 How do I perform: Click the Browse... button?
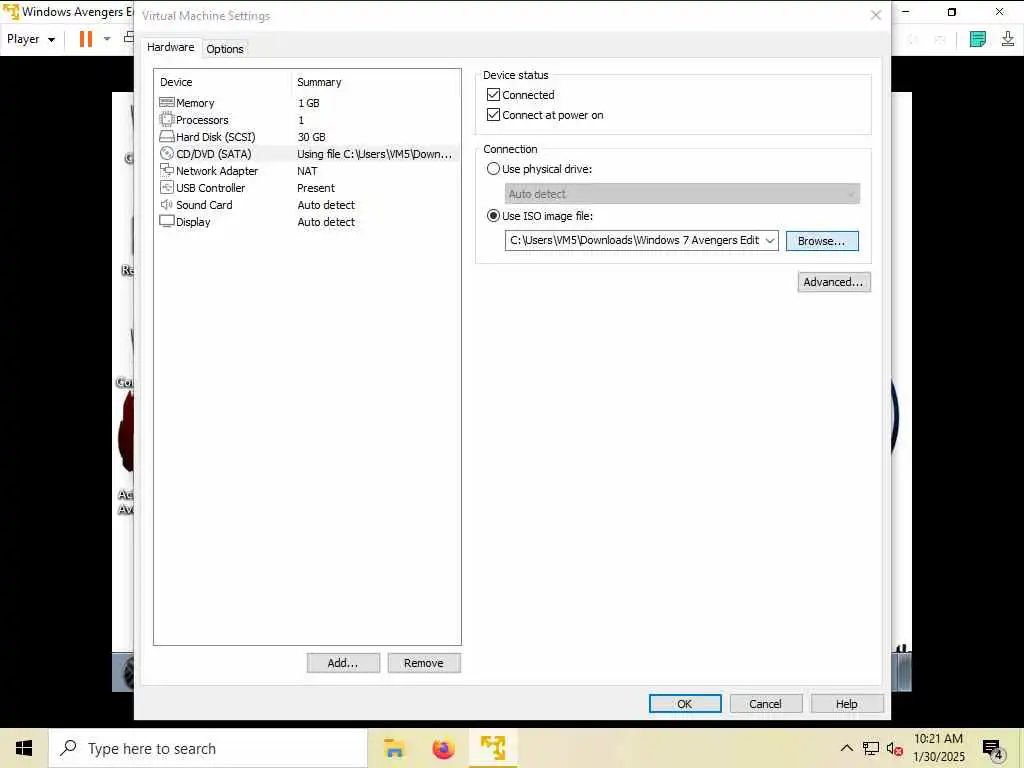click(x=822, y=241)
